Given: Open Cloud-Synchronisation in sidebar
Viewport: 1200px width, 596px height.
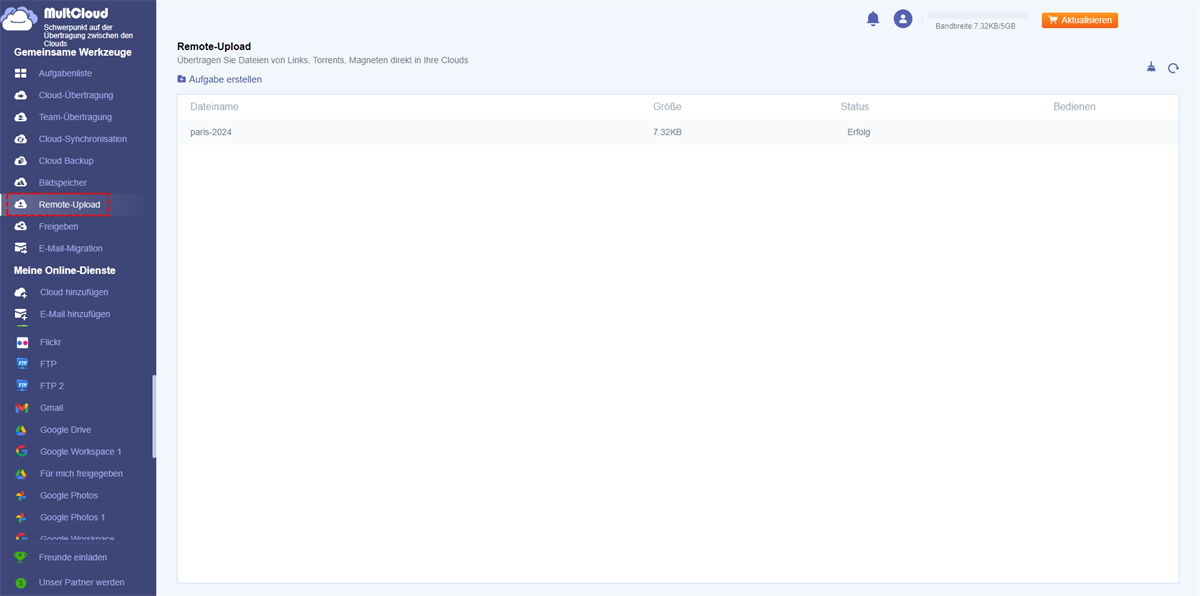Looking at the screenshot, I should (83, 139).
